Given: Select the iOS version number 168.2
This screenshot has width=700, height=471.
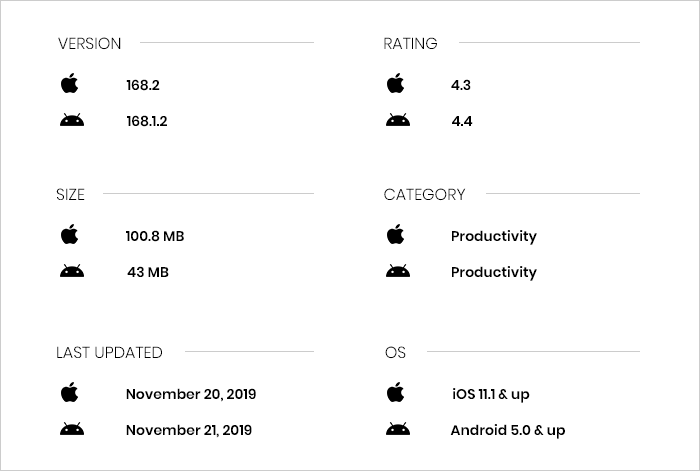Looking at the screenshot, I should [143, 85].
